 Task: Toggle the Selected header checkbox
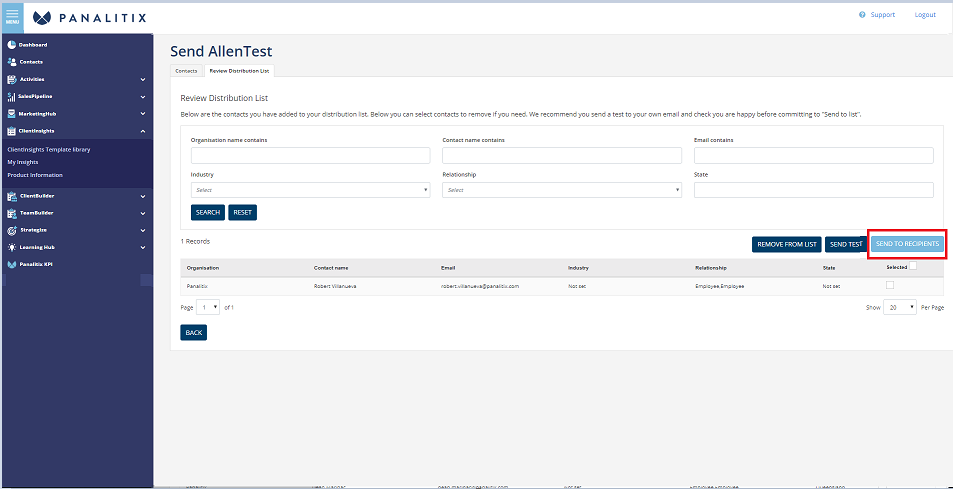[x=912, y=265]
